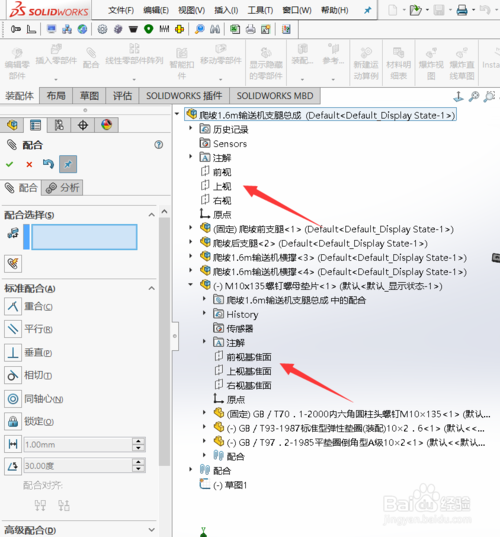Open the PropertyManager tab icon
This screenshot has height=537, width=500.
coord(35,125)
